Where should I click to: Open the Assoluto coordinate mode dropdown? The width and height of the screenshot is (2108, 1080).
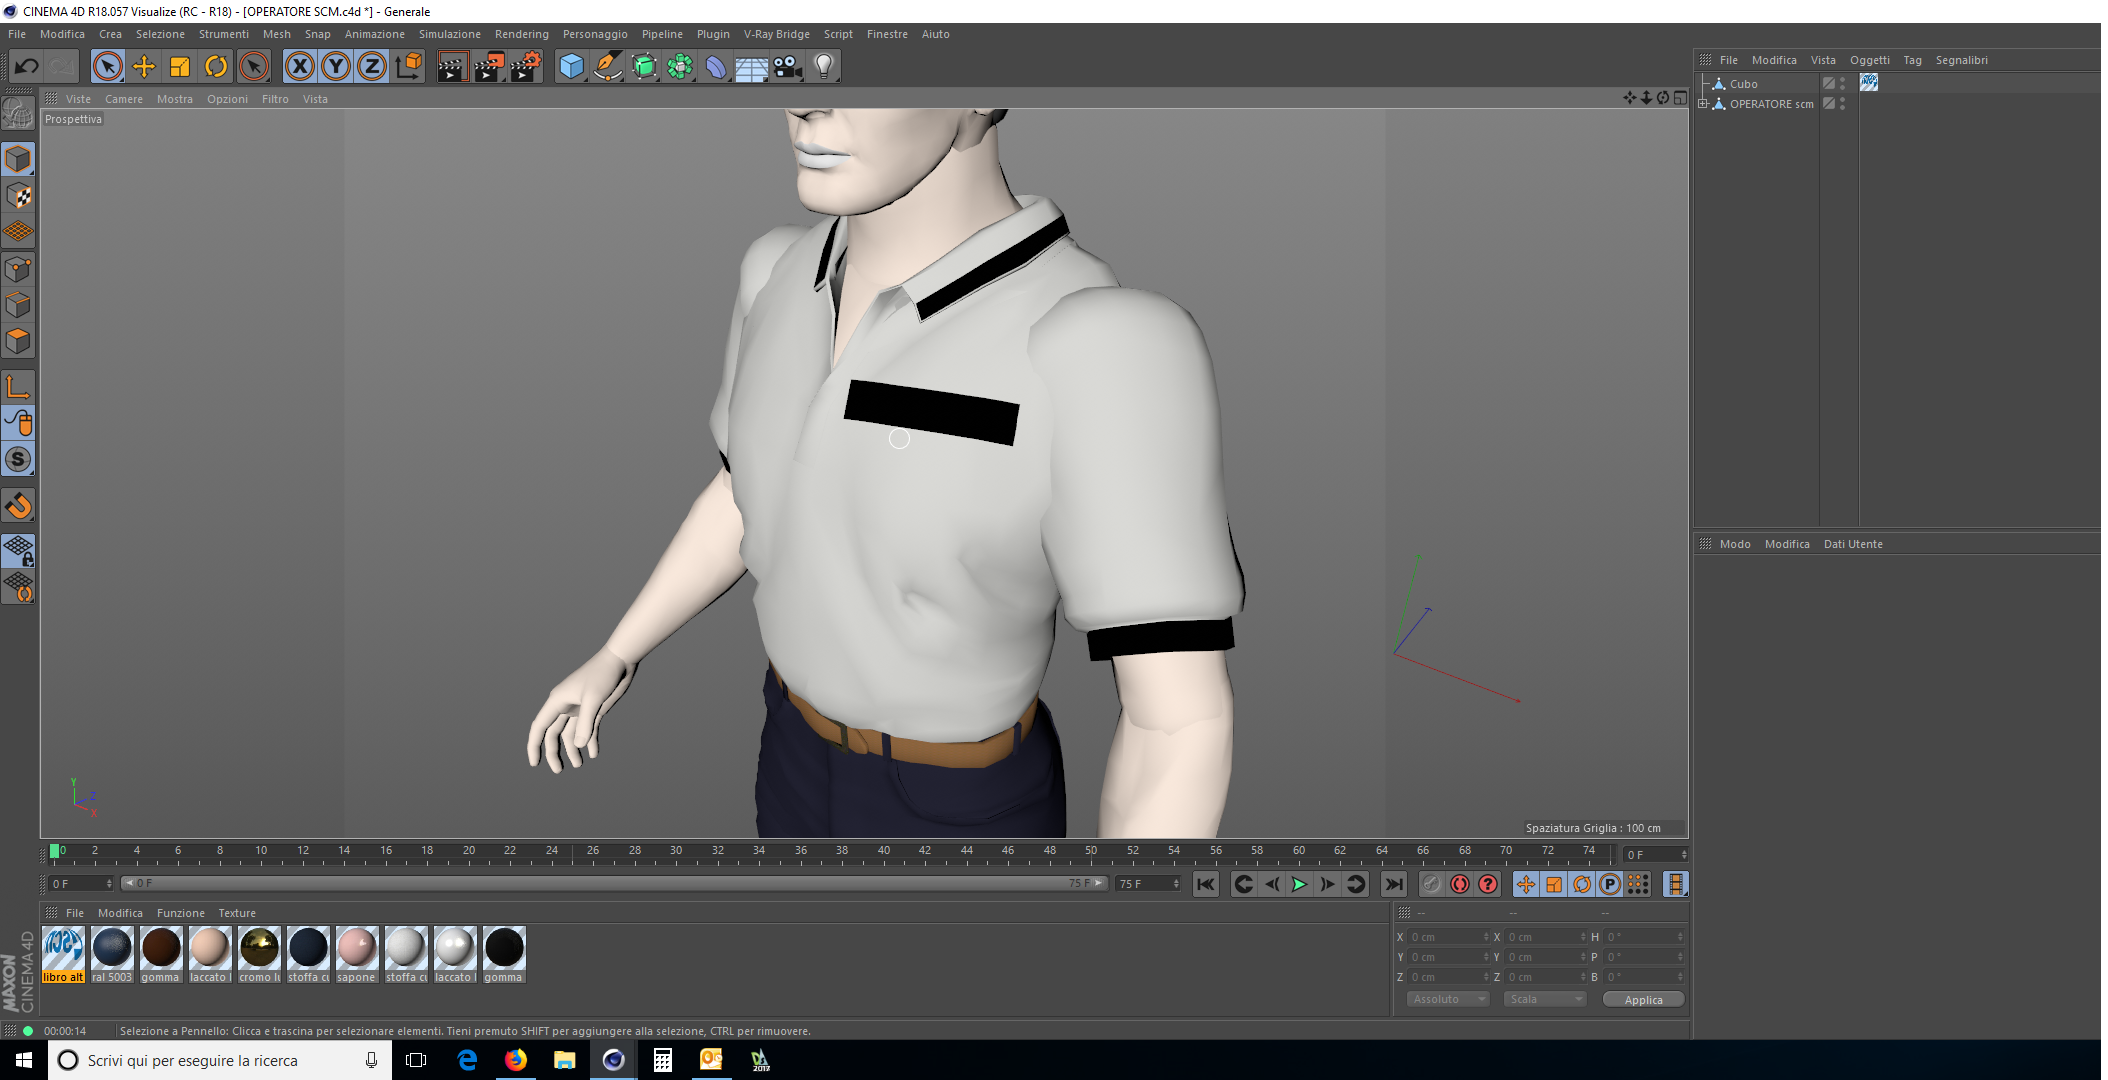(x=1447, y=999)
